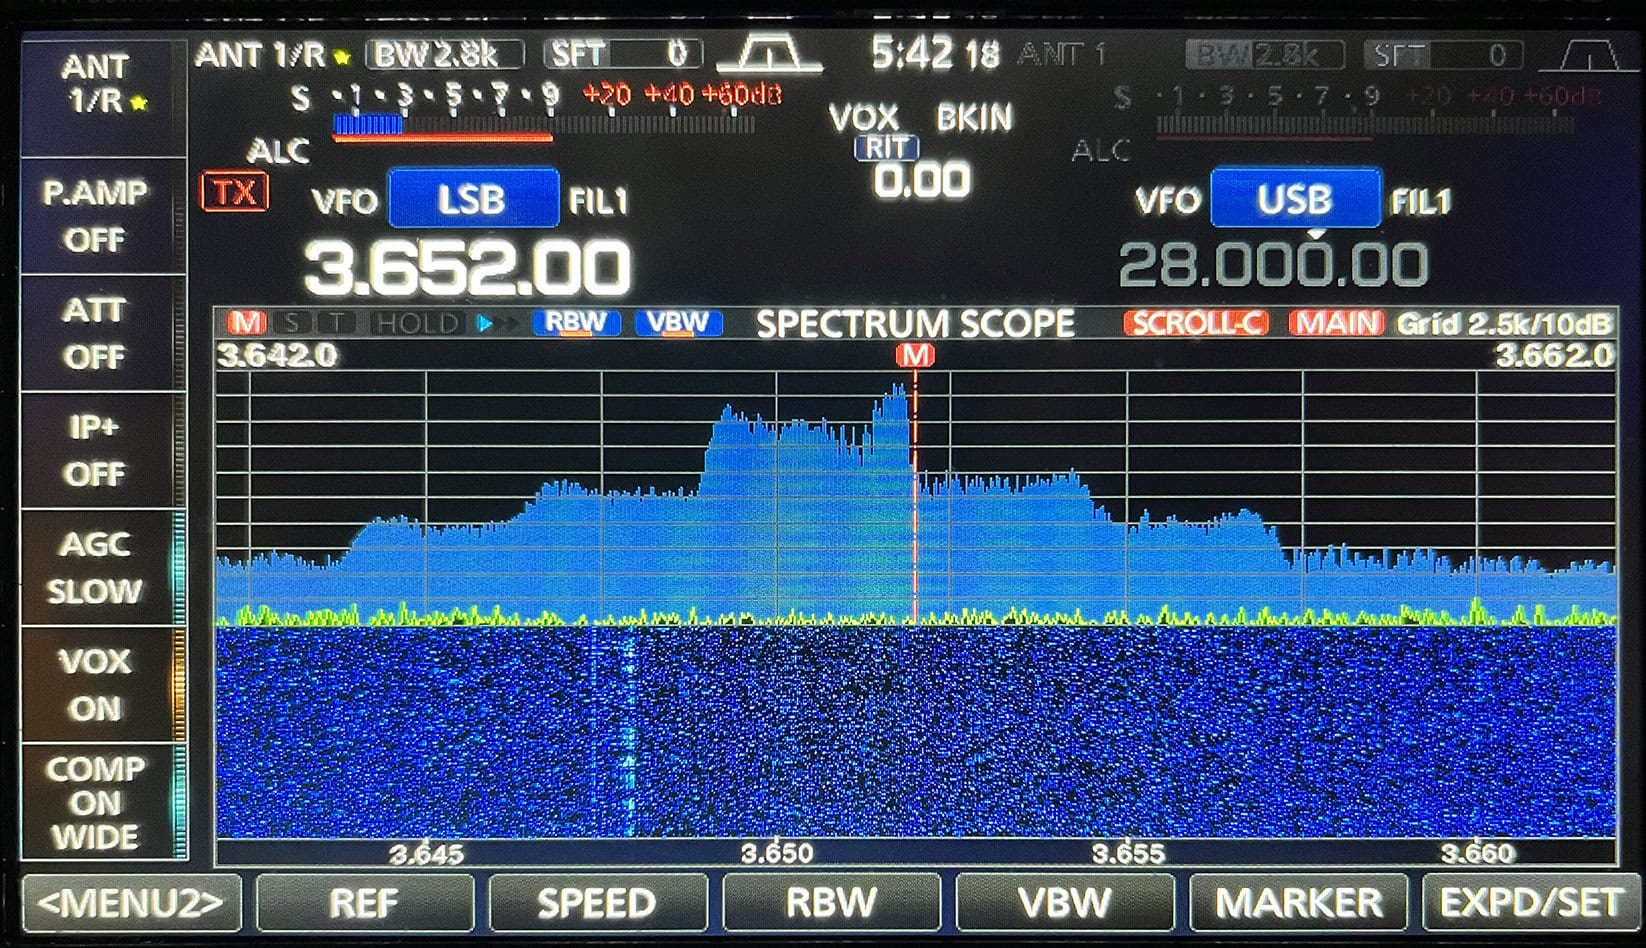
Task: Switch to the <MENU2> menu page
Action: pos(130,903)
